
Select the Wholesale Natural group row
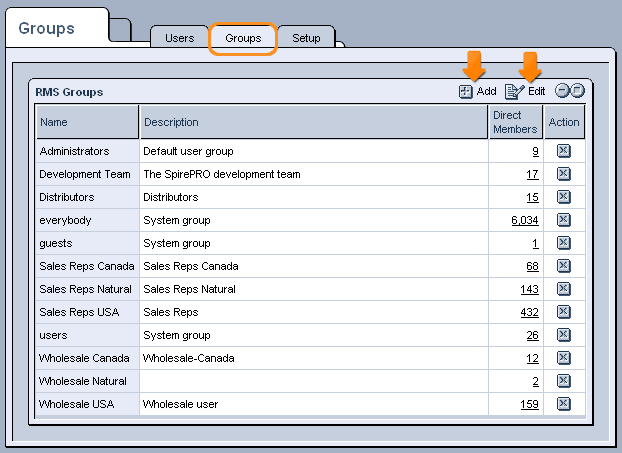point(83,381)
